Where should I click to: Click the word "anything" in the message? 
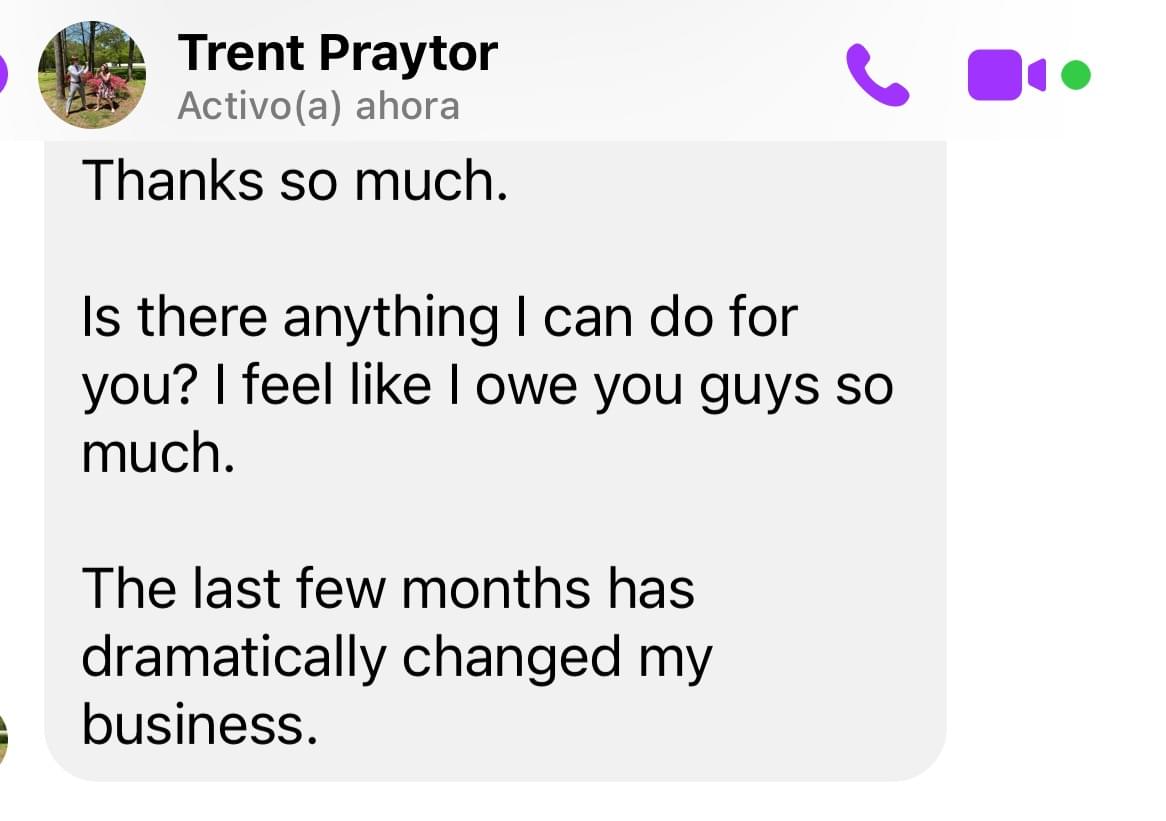point(391,319)
